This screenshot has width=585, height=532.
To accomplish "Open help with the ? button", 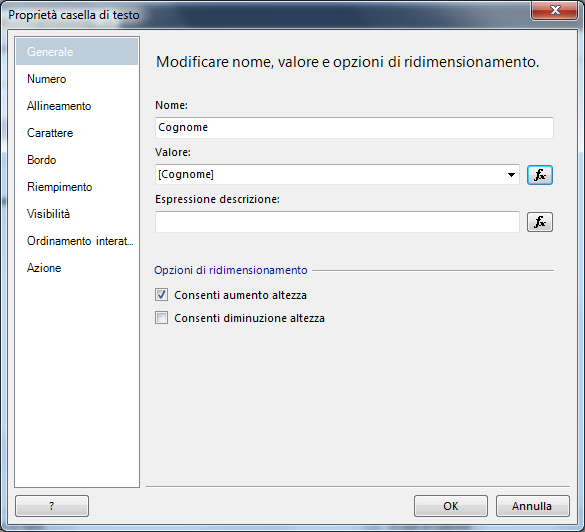I will (x=52, y=506).
